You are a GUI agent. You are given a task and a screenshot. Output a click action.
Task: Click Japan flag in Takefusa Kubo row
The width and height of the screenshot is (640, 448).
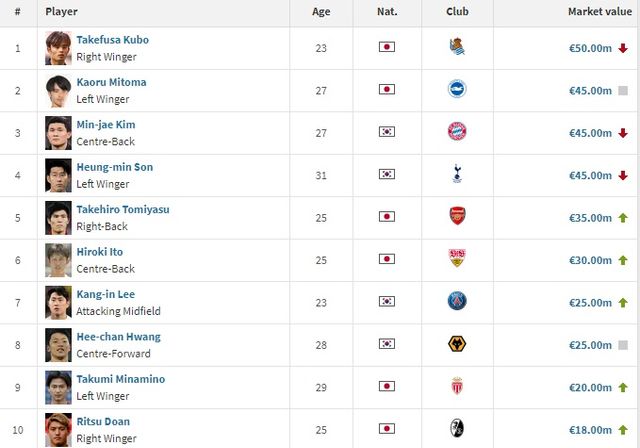(x=387, y=47)
